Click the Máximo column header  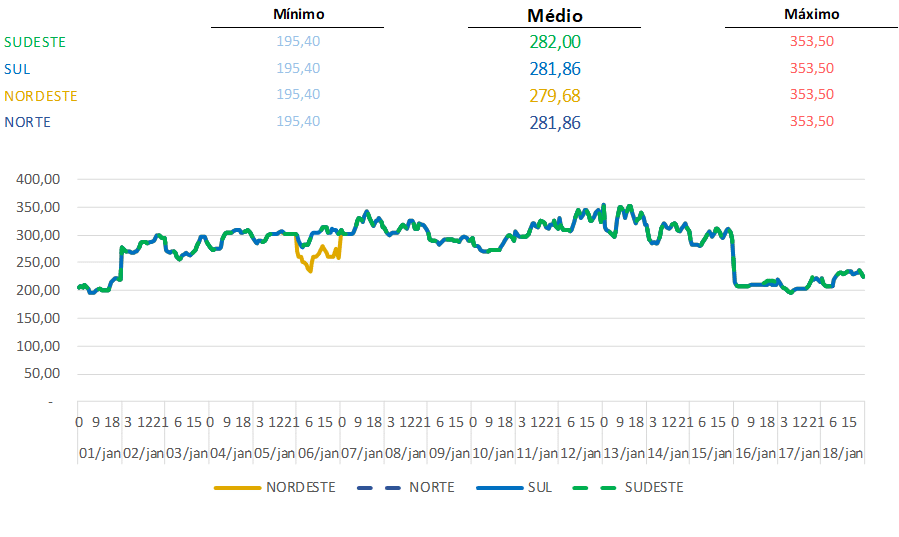pyautogui.click(x=811, y=15)
